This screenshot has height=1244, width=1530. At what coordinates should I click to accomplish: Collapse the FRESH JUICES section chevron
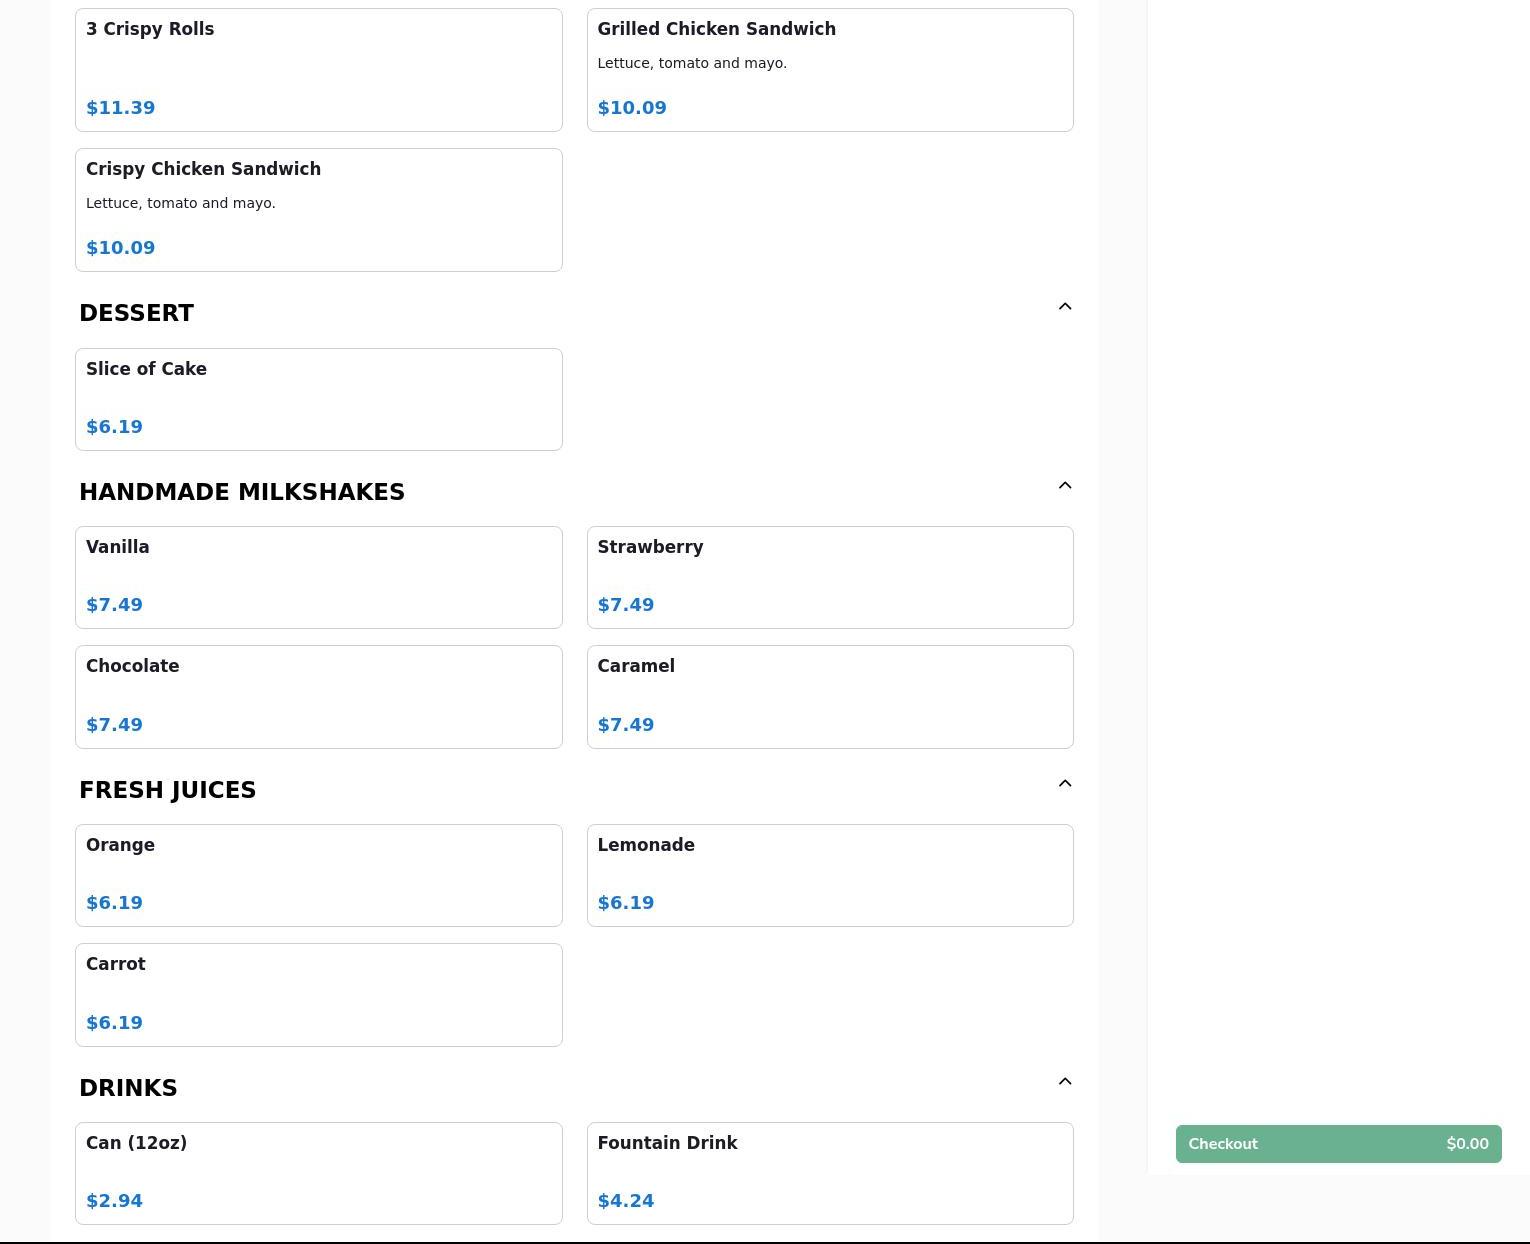1065,784
